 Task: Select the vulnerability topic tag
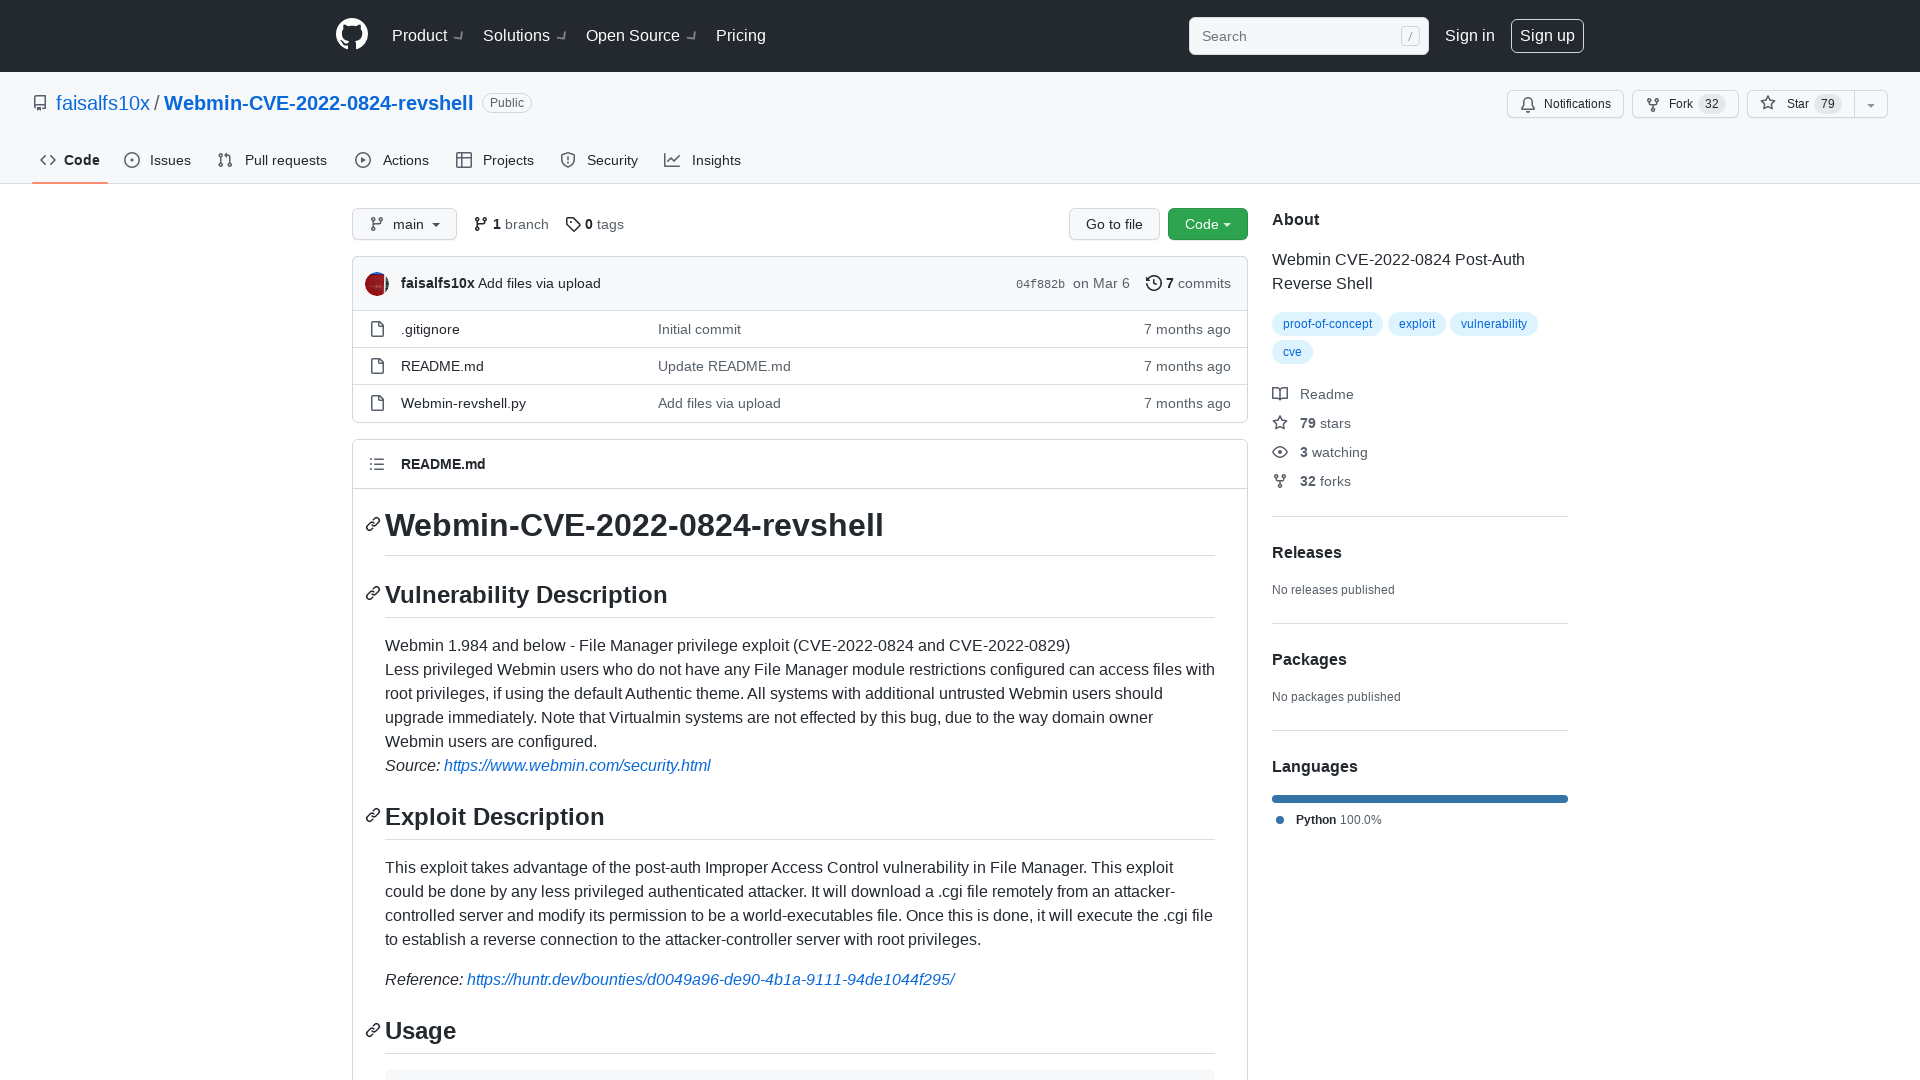click(1493, 324)
